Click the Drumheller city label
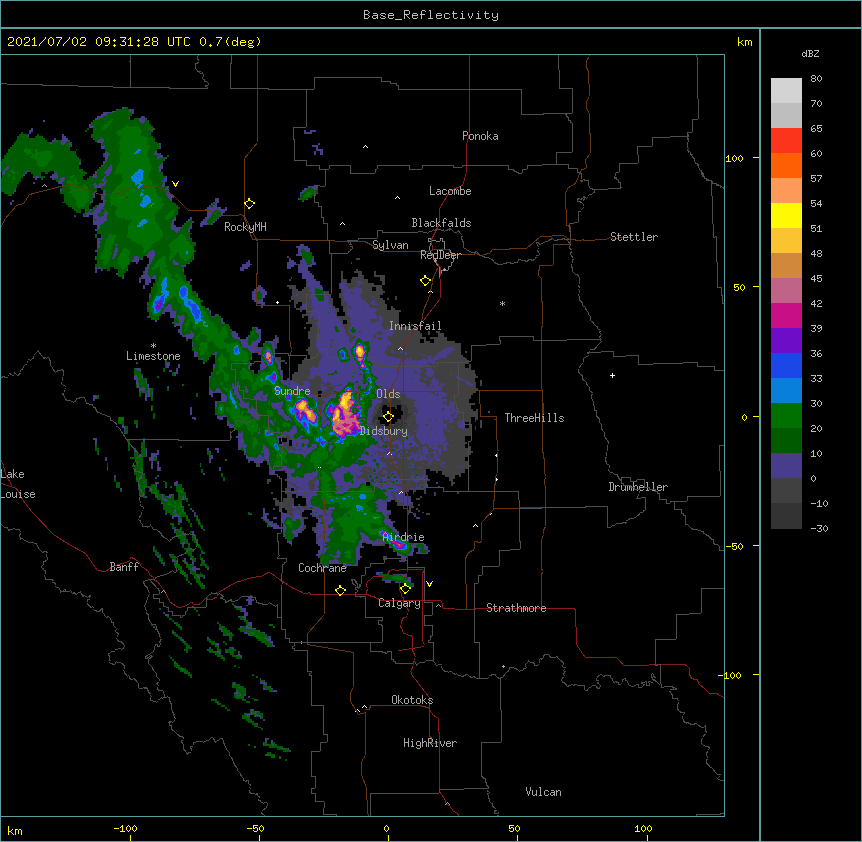 [638, 487]
